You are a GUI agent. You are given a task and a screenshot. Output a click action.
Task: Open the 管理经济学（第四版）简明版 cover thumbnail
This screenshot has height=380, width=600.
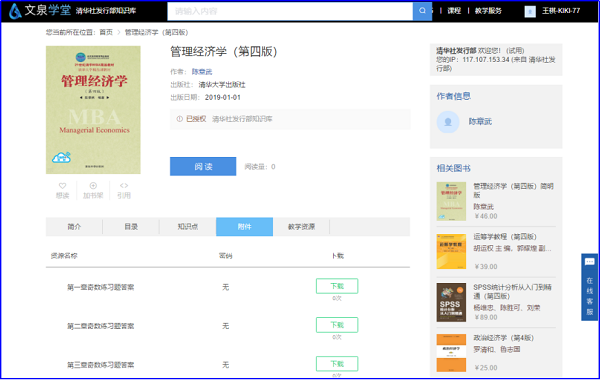pyautogui.click(x=451, y=201)
